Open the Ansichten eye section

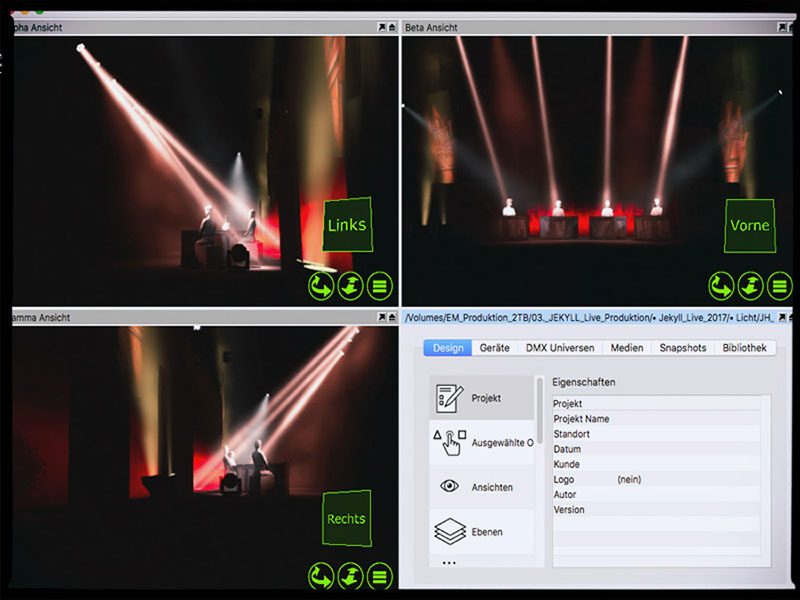pos(482,487)
